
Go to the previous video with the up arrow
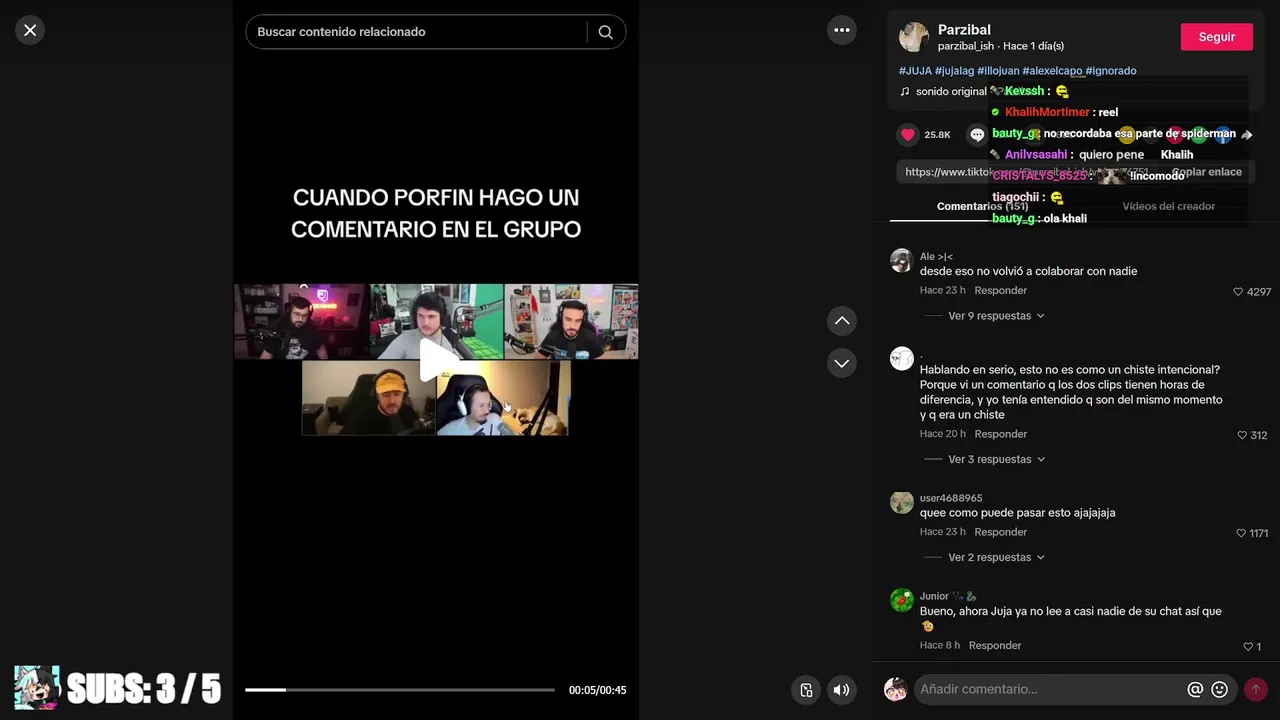pos(842,321)
